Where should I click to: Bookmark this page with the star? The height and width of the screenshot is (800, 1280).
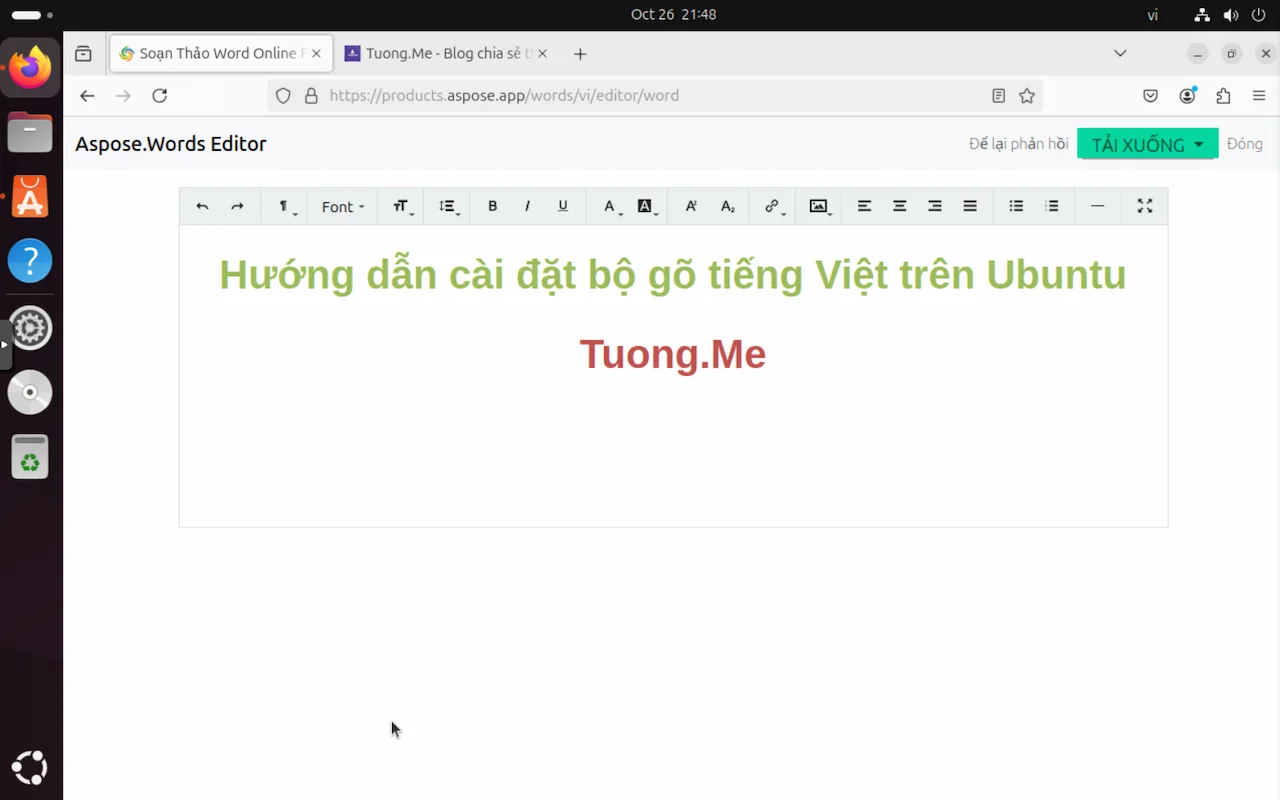[x=1026, y=96]
